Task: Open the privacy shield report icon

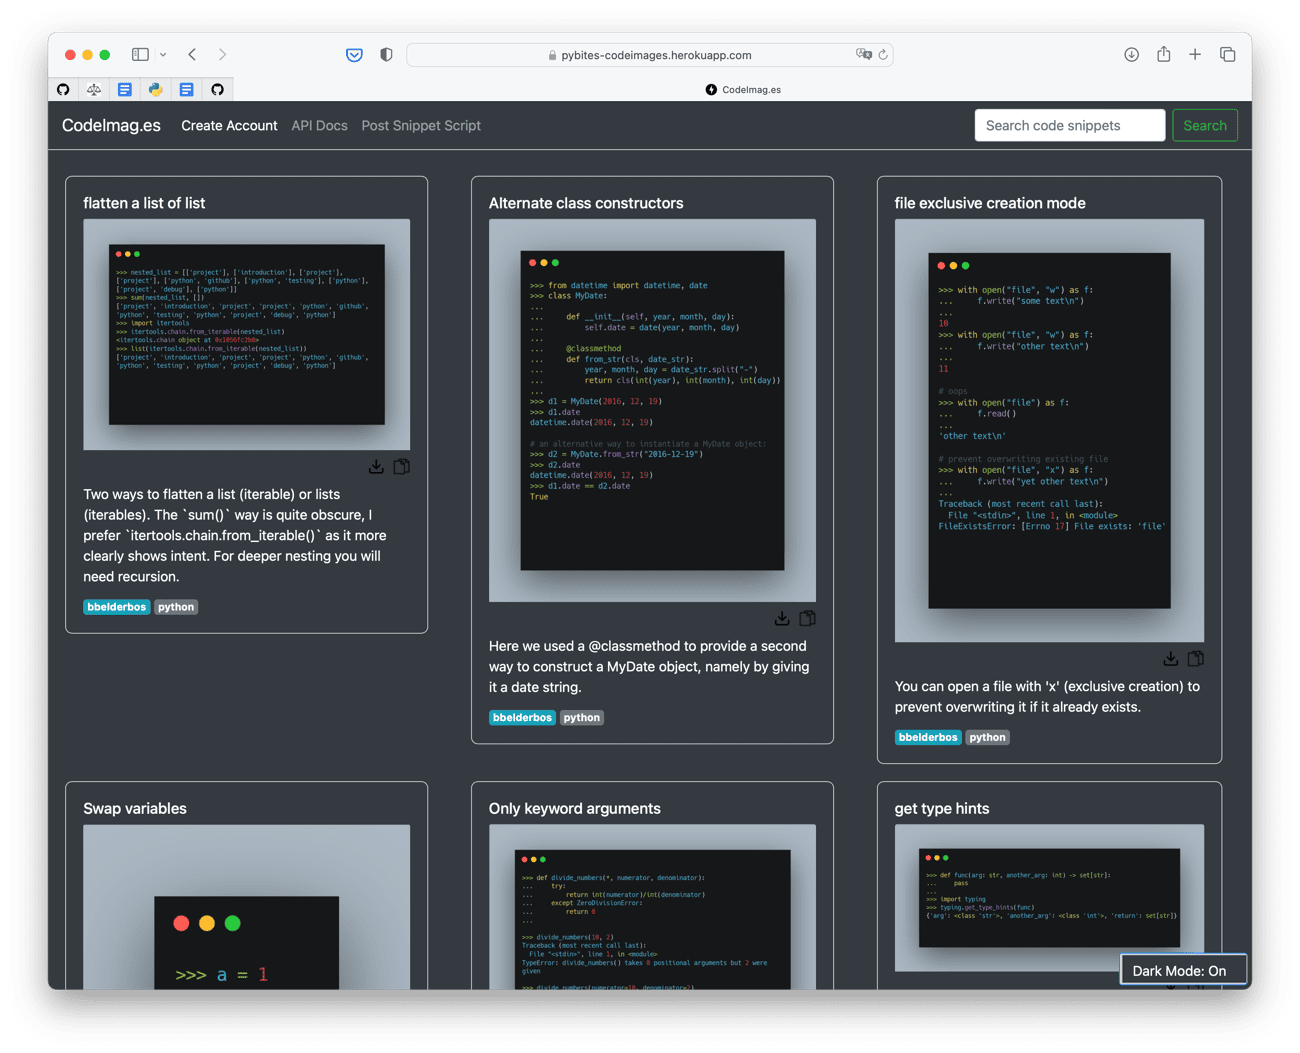Action: 386,55
